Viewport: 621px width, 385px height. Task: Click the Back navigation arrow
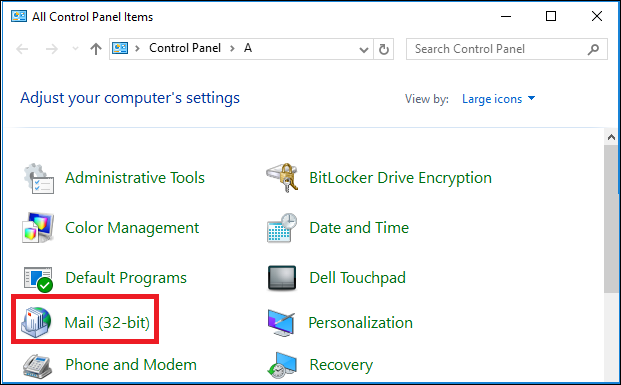22,49
